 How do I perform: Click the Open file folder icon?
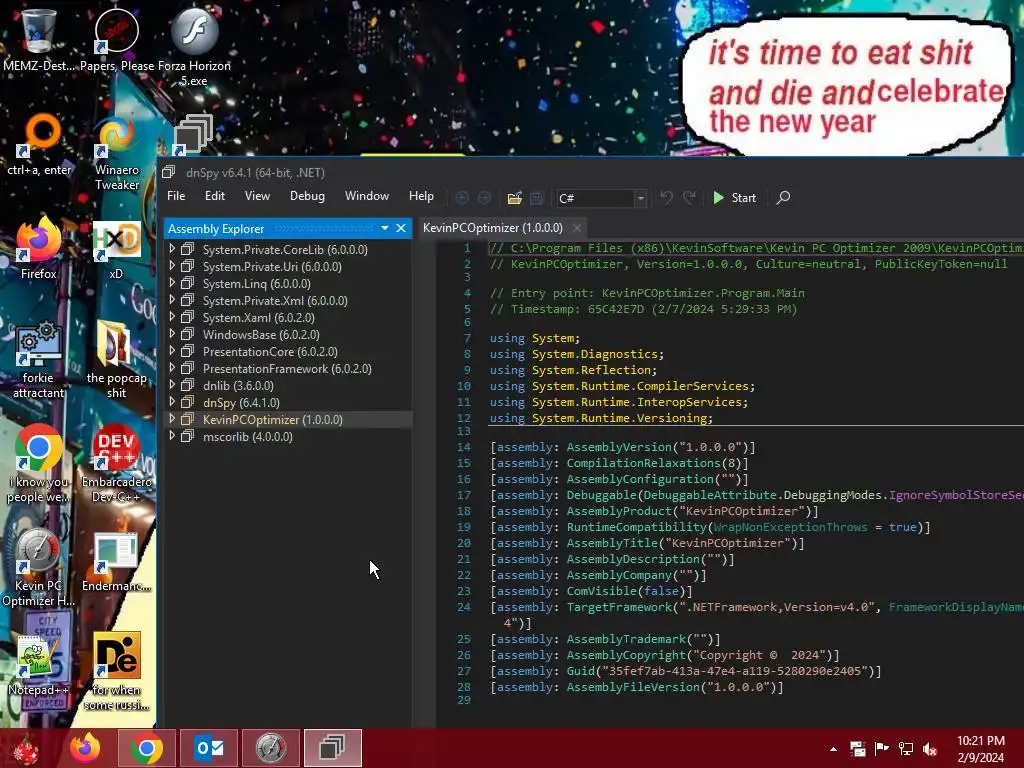coord(515,198)
